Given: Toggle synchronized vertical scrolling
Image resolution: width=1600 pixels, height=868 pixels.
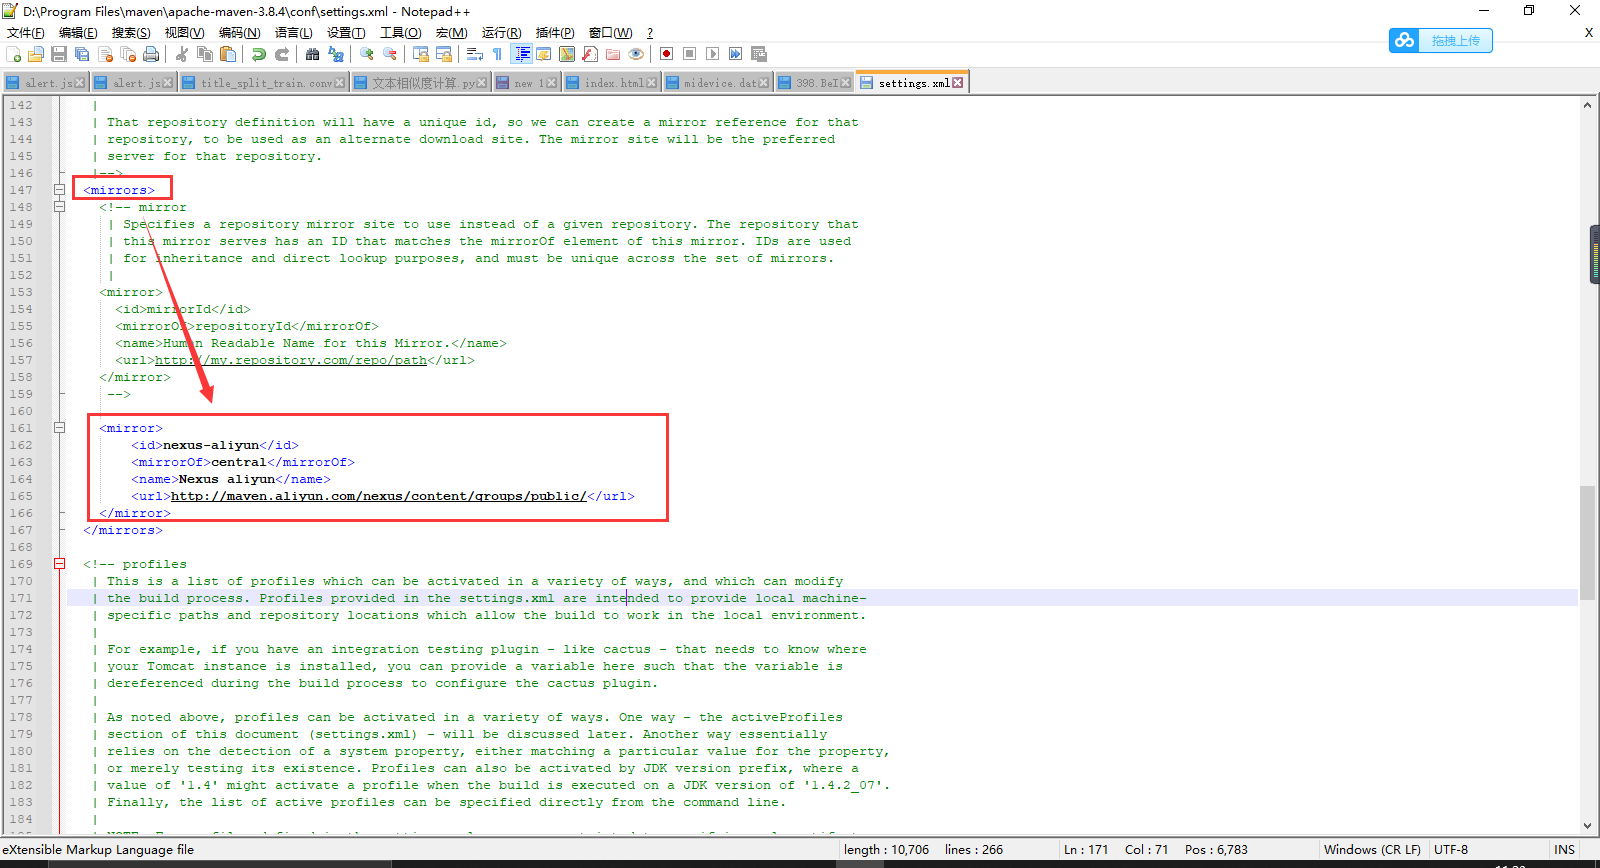Looking at the screenshot, I should tap(421, 54).
